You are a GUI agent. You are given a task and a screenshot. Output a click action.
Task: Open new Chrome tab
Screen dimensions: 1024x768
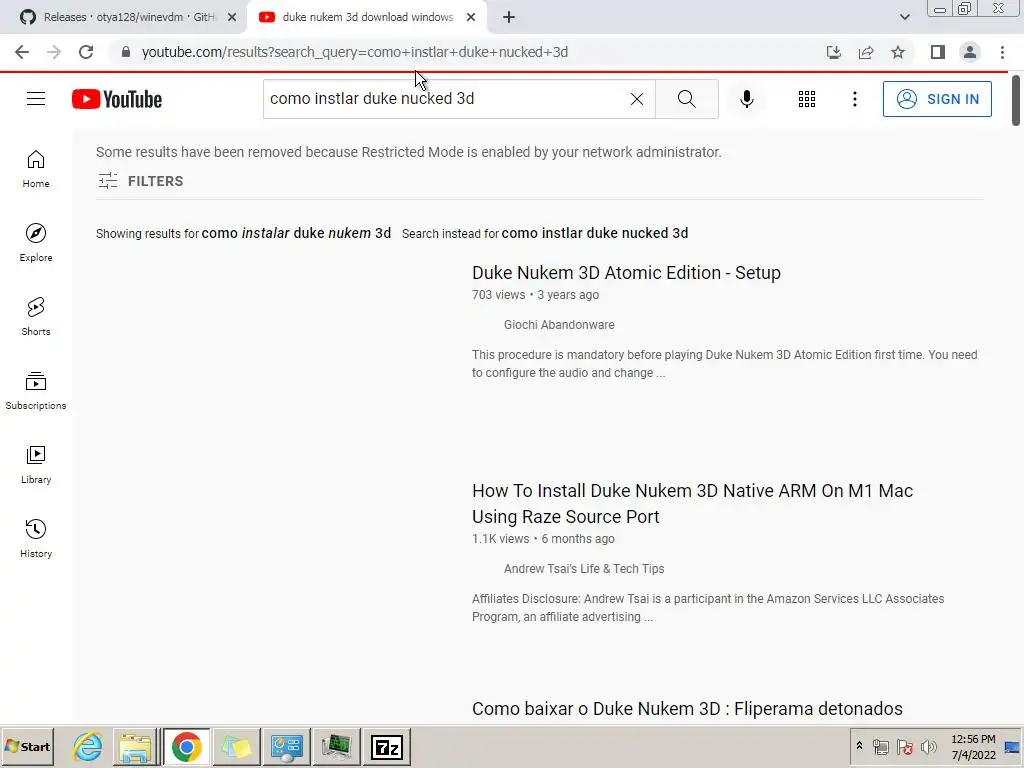pyautogui.click(x=509, y=18)
